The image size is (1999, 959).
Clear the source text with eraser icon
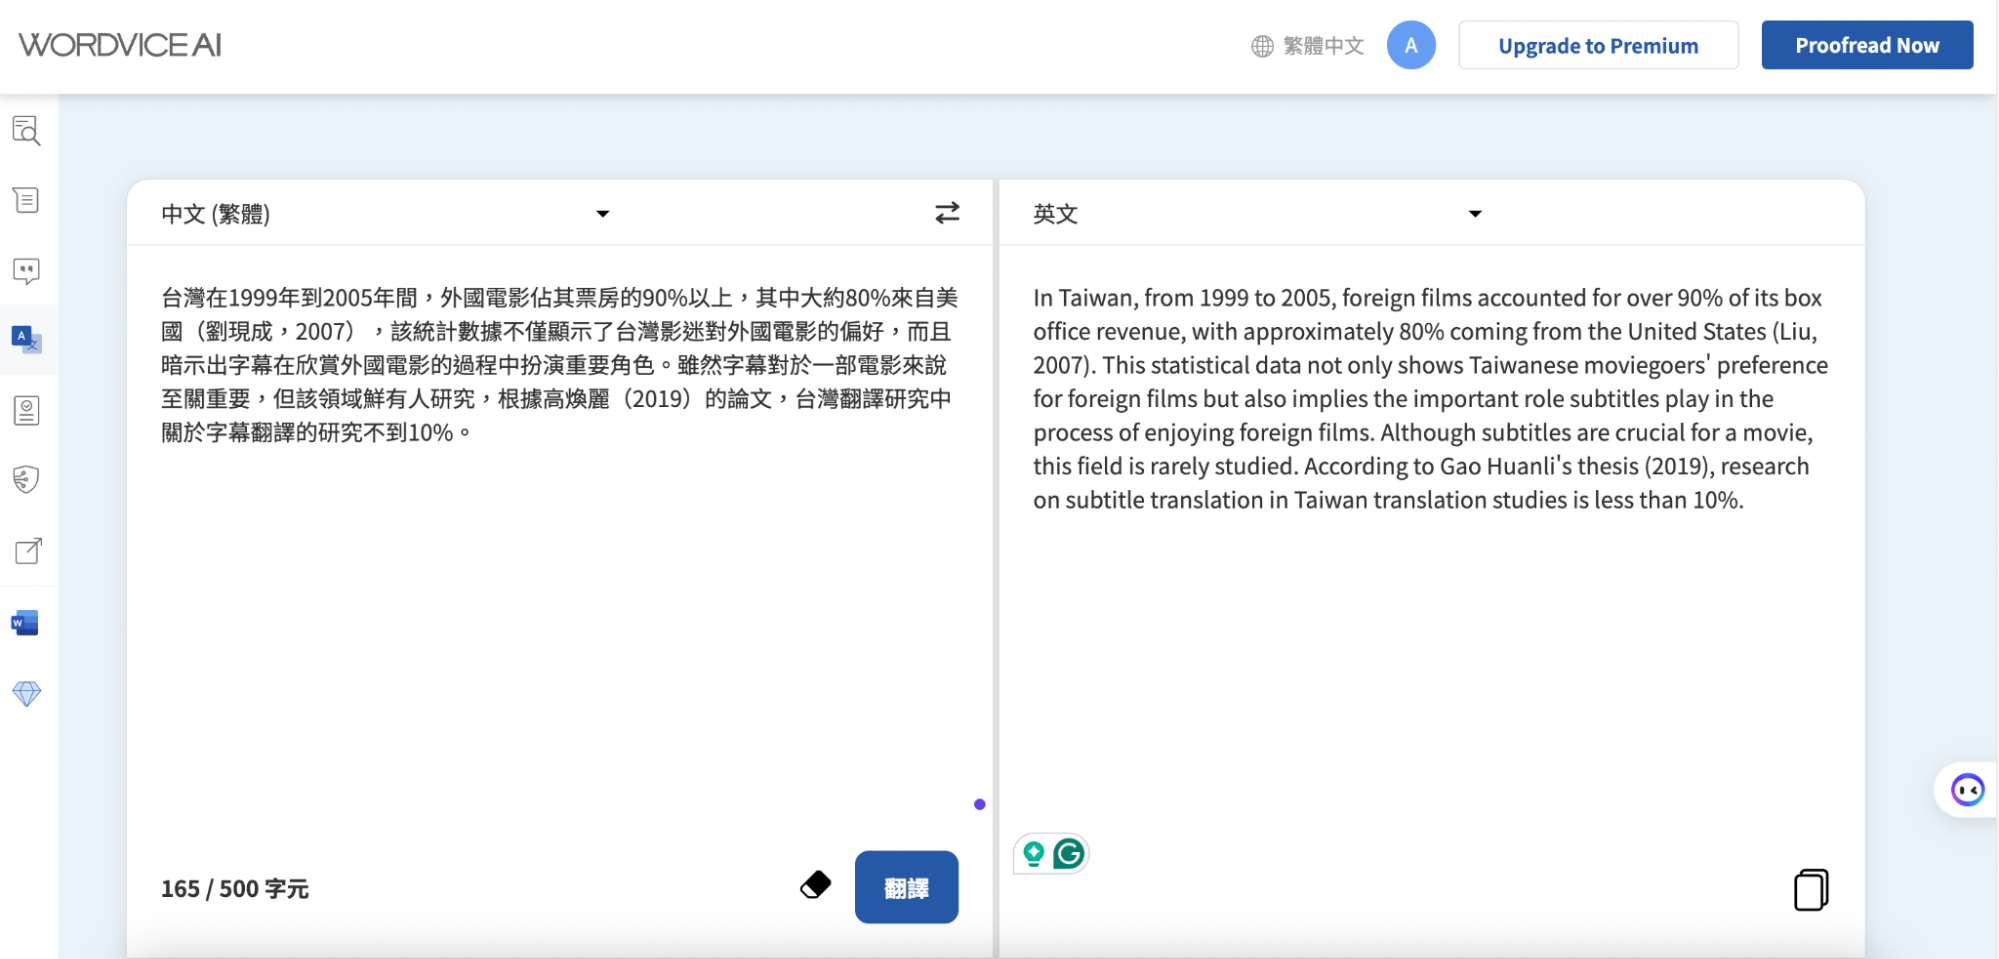[x=816, y=885]
